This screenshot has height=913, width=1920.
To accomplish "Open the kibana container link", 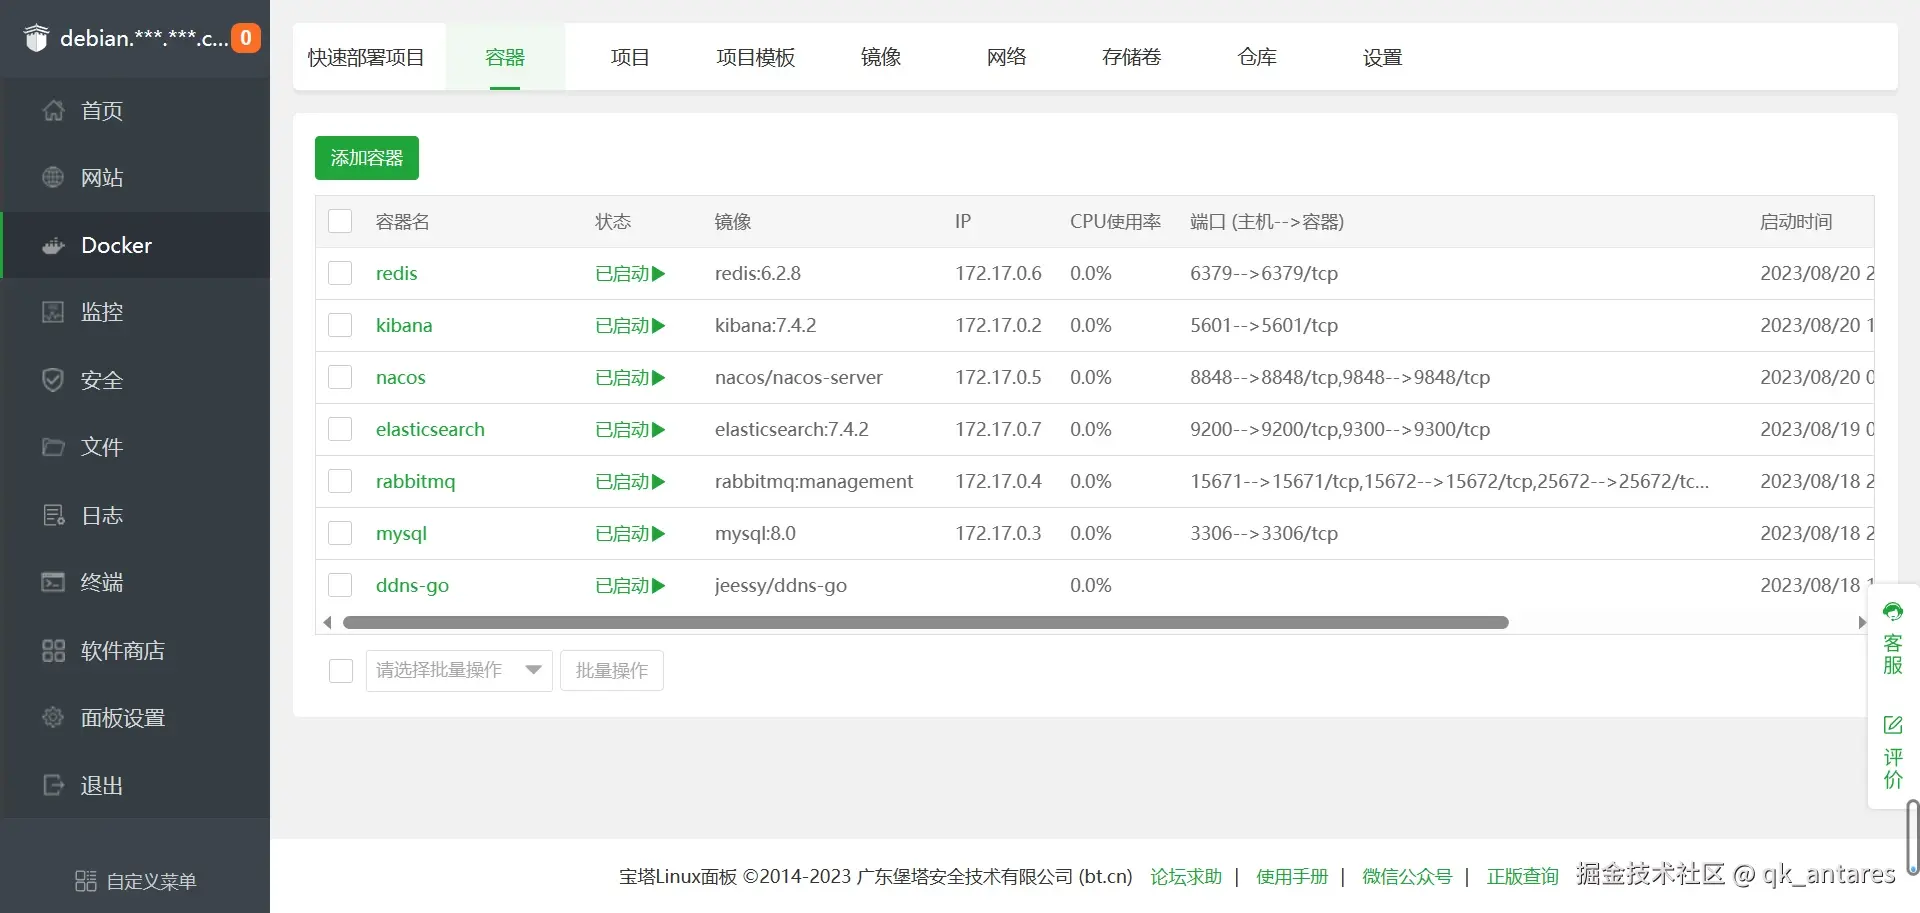I will pyautogui.click(x=404, y=325).
